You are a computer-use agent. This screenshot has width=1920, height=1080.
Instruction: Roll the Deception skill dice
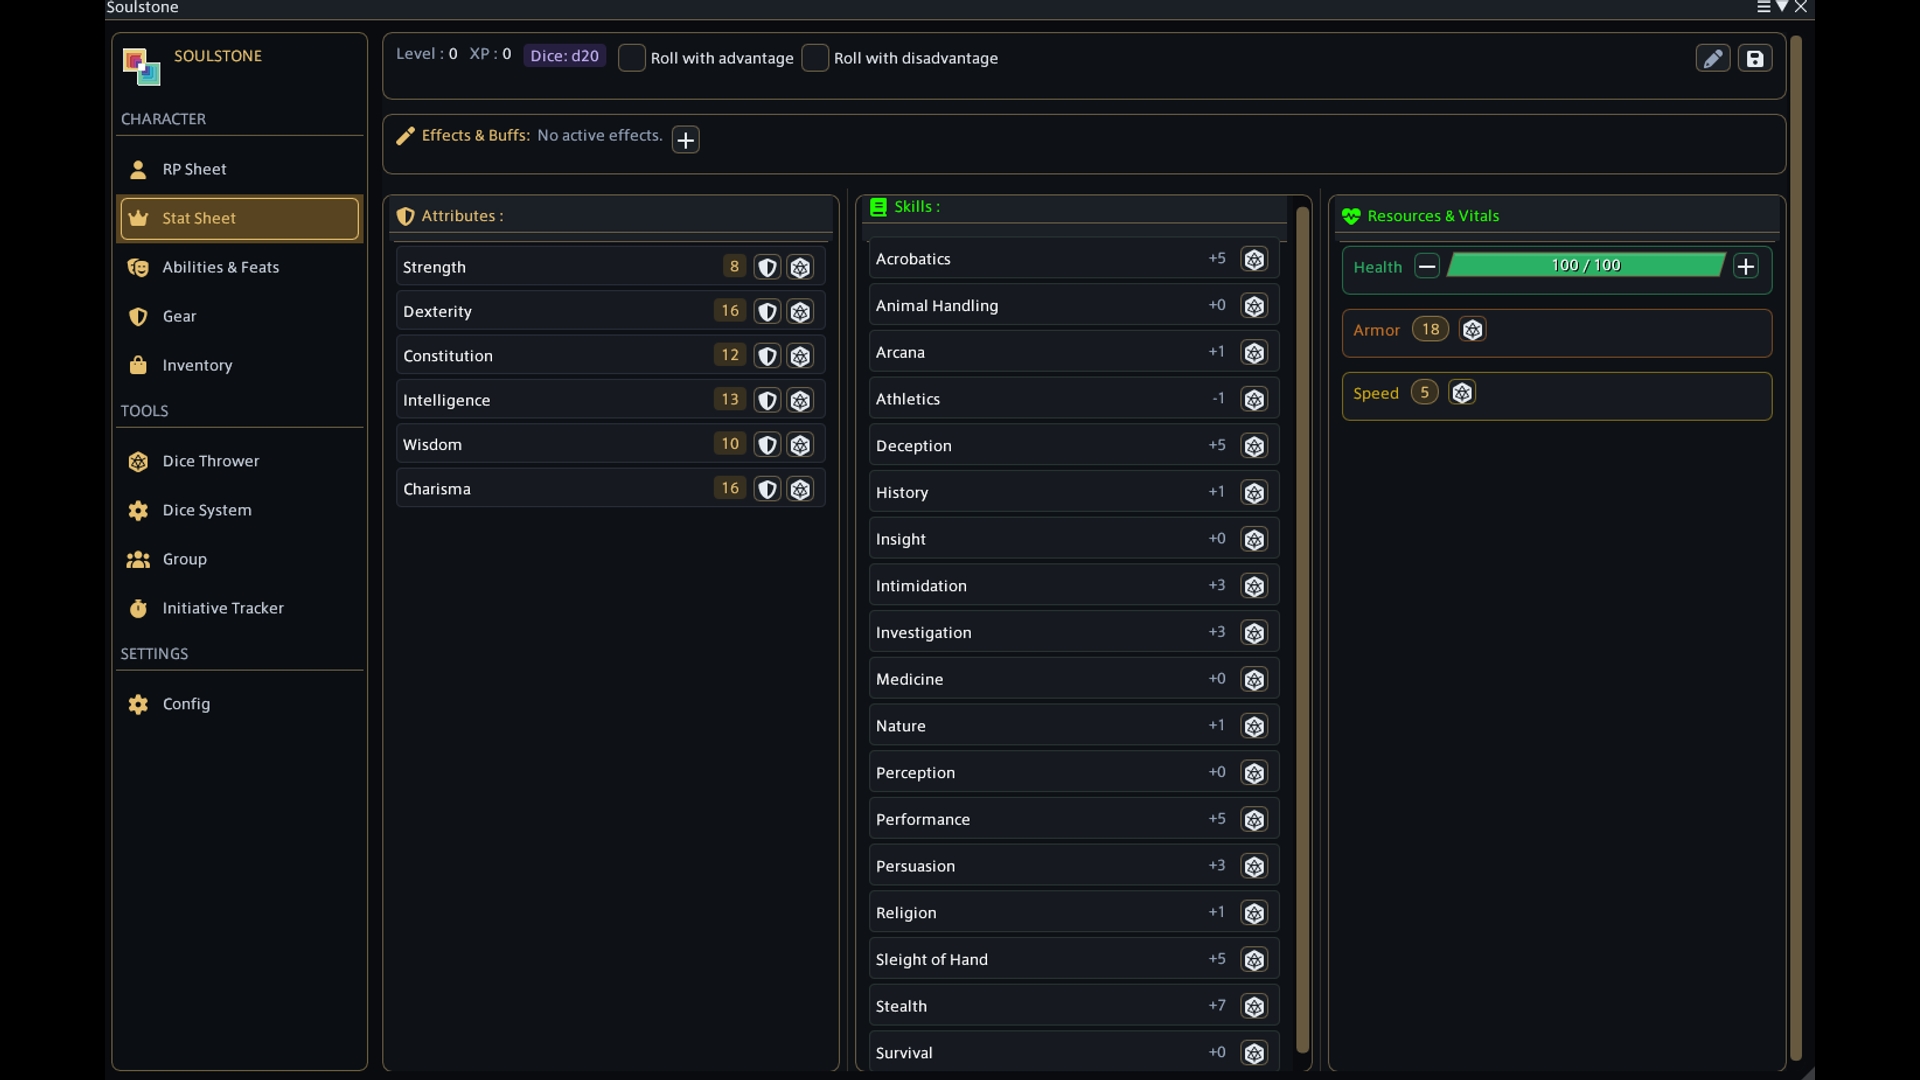point(1254,446)
